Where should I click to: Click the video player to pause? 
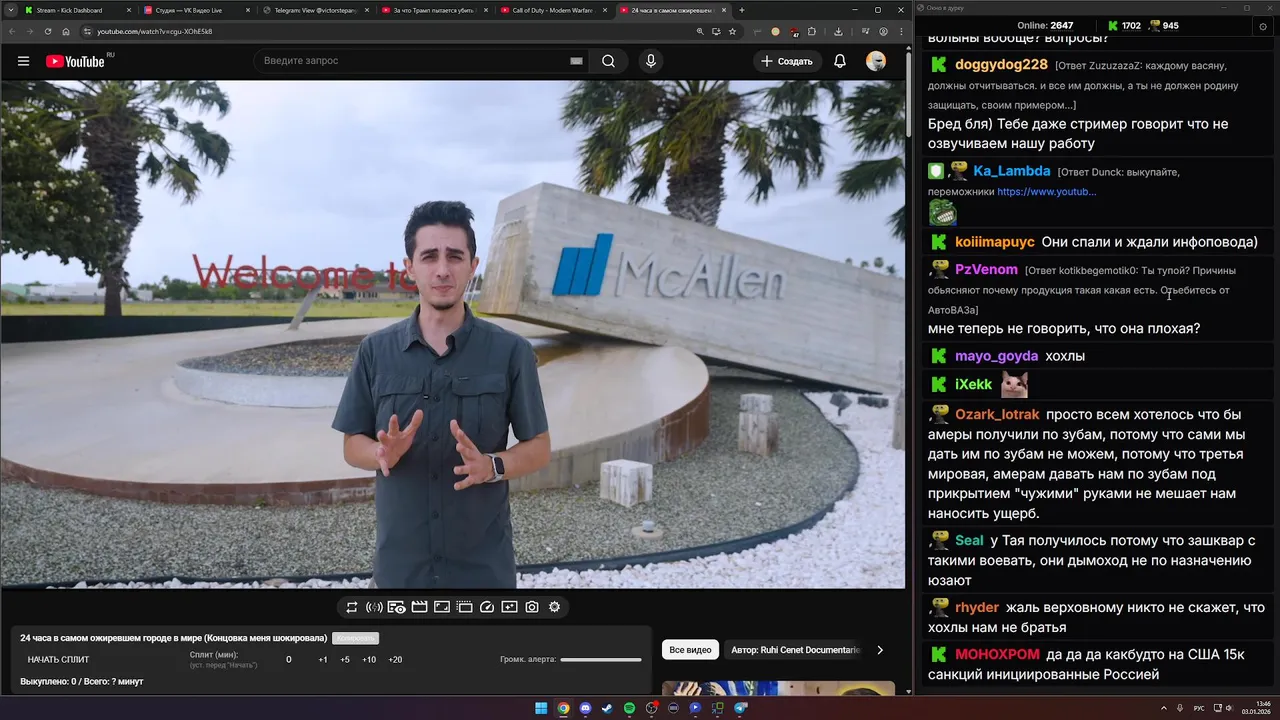(x=452, y=334)
